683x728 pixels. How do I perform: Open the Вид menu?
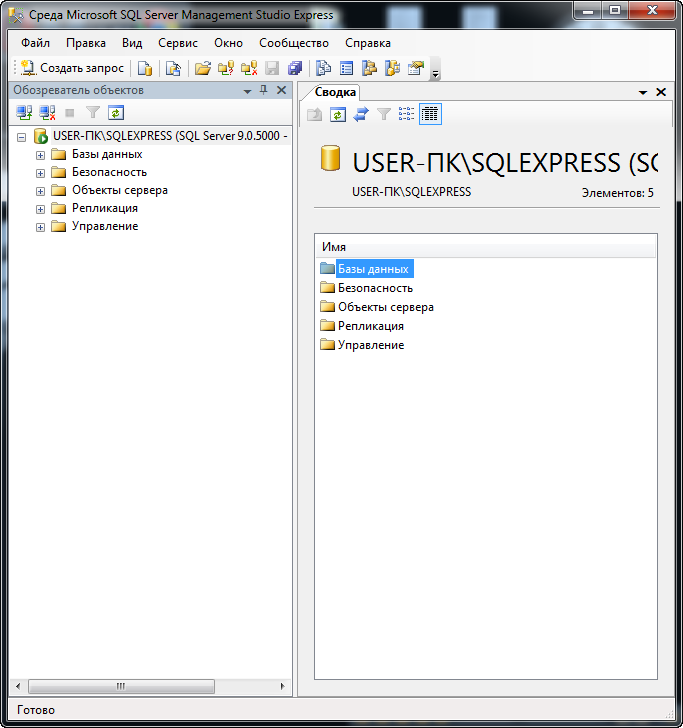pos(132,43)
